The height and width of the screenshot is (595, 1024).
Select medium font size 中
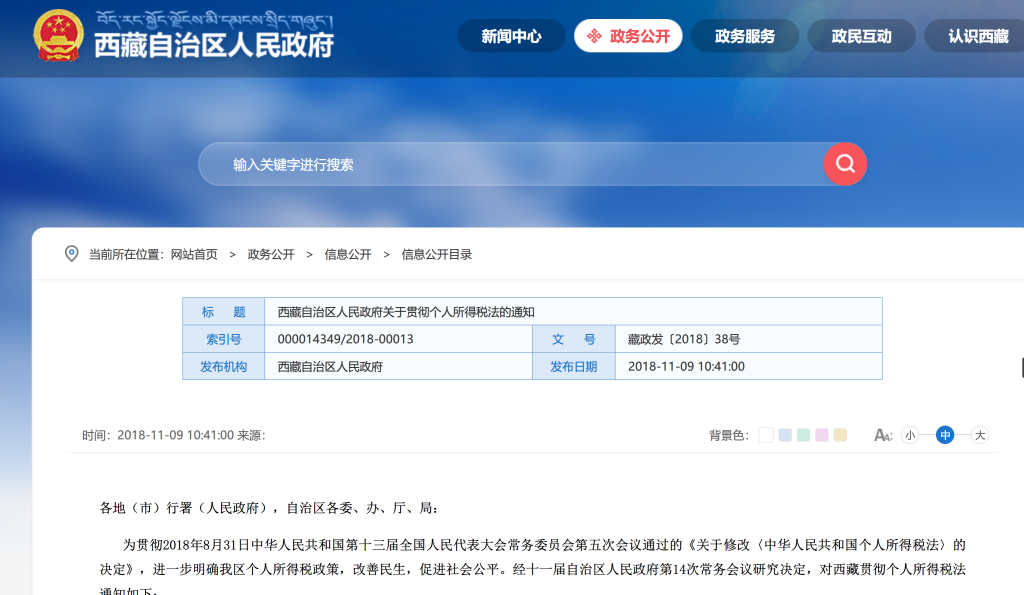tap(945, 435)
